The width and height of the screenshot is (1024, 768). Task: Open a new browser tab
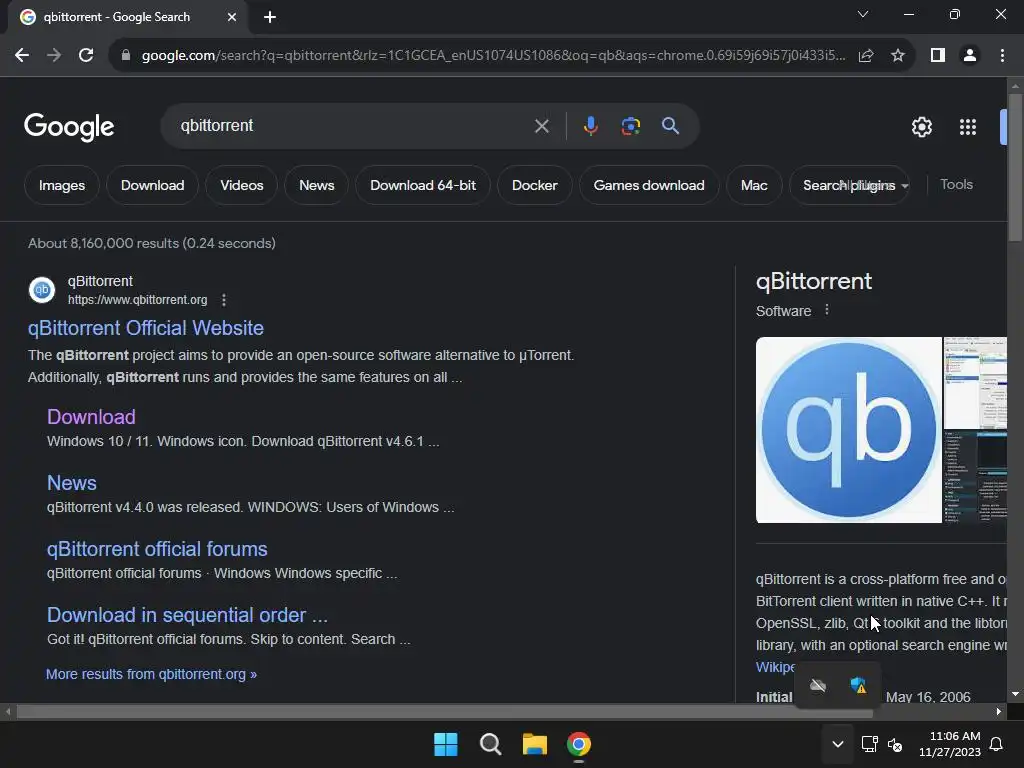coord(270,17)
